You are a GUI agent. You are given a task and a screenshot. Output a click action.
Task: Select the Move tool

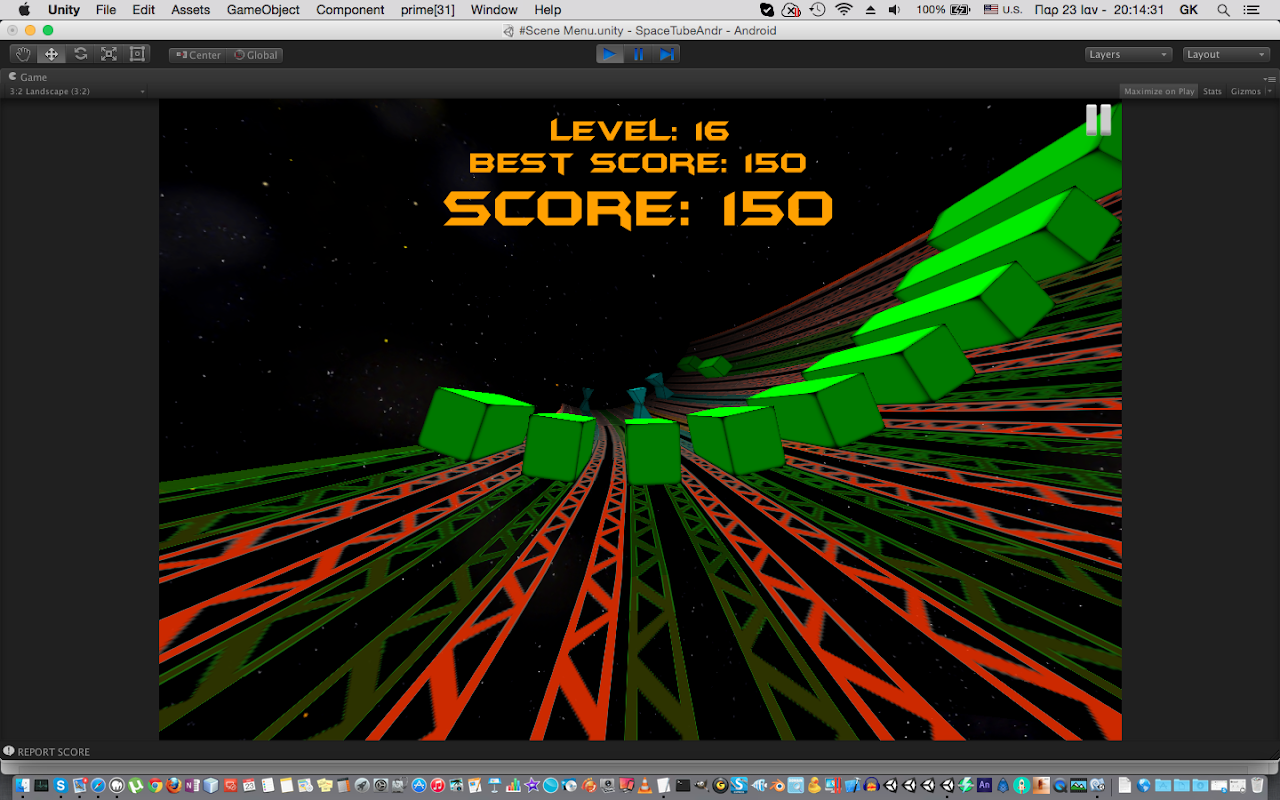pyautogui.click(x=52, y=54)
